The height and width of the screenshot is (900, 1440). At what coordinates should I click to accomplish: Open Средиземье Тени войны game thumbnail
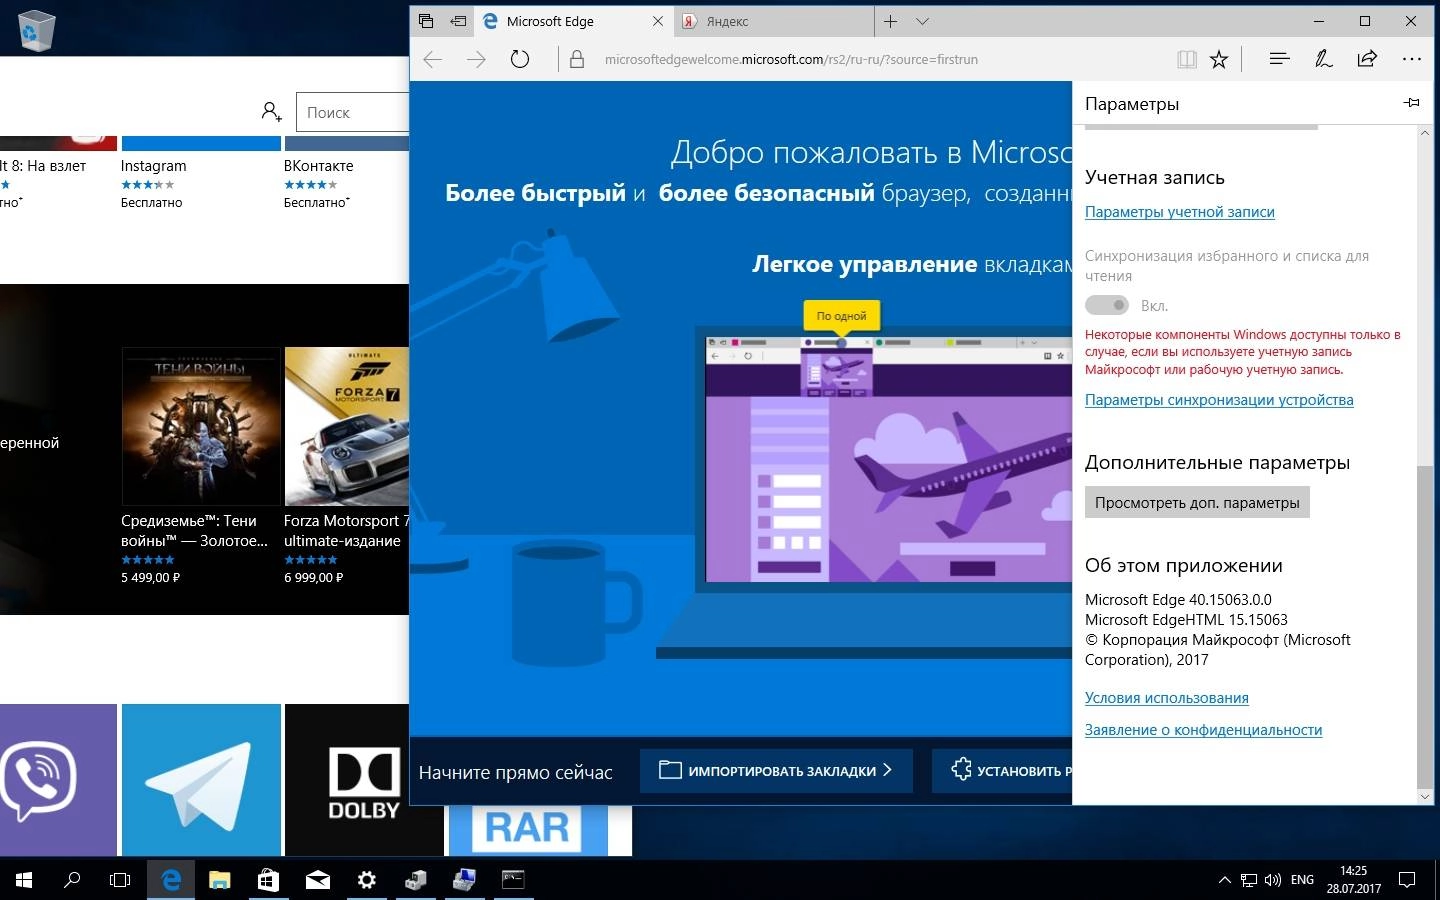(x=201, y=426)
